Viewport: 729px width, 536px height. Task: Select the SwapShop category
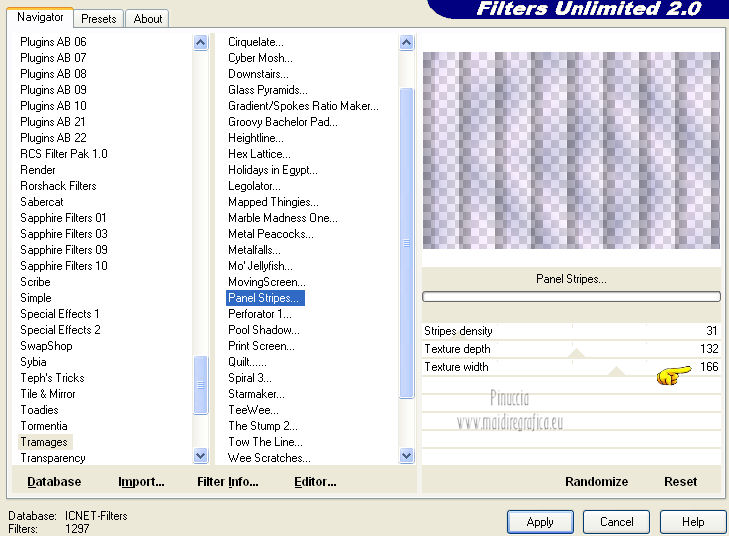(46, 346)
